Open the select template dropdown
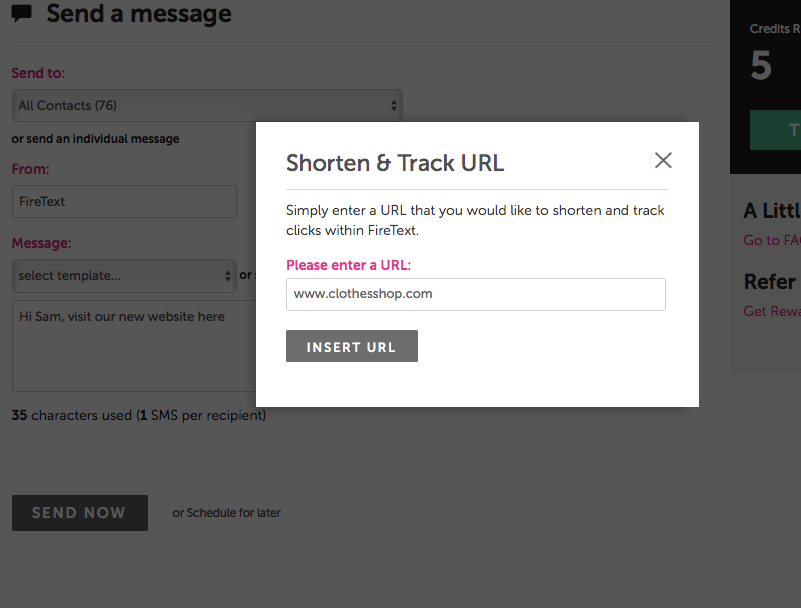The width and height of the screenshot is (801, 608). (124, 276)
